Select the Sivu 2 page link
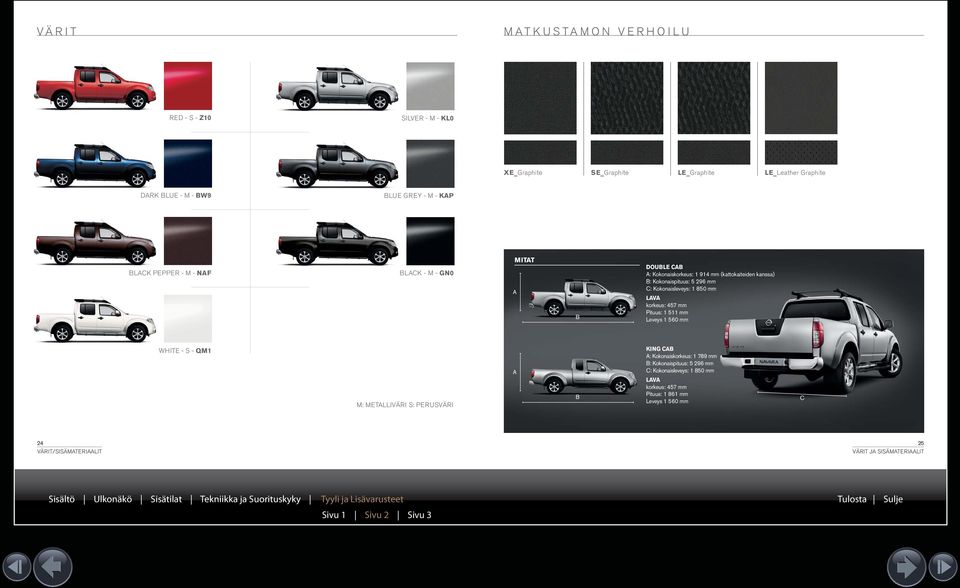This screenshot has width=960, height=588. [377, 515]
